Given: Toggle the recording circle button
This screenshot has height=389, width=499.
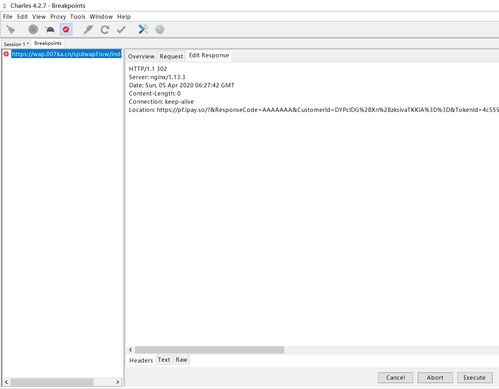Looking at the screenshot, I should pyautogui.click(x=33, y=30).
